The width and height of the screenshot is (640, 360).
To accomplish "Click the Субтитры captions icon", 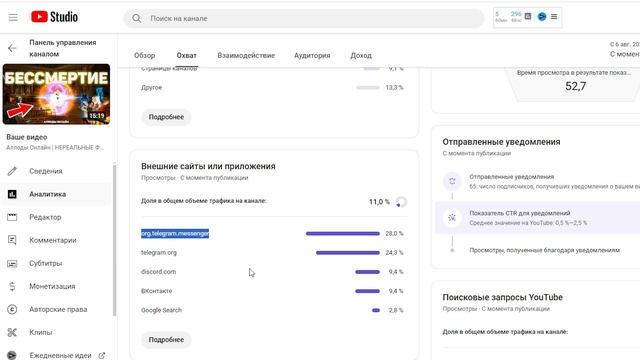I will pos(12,263).
